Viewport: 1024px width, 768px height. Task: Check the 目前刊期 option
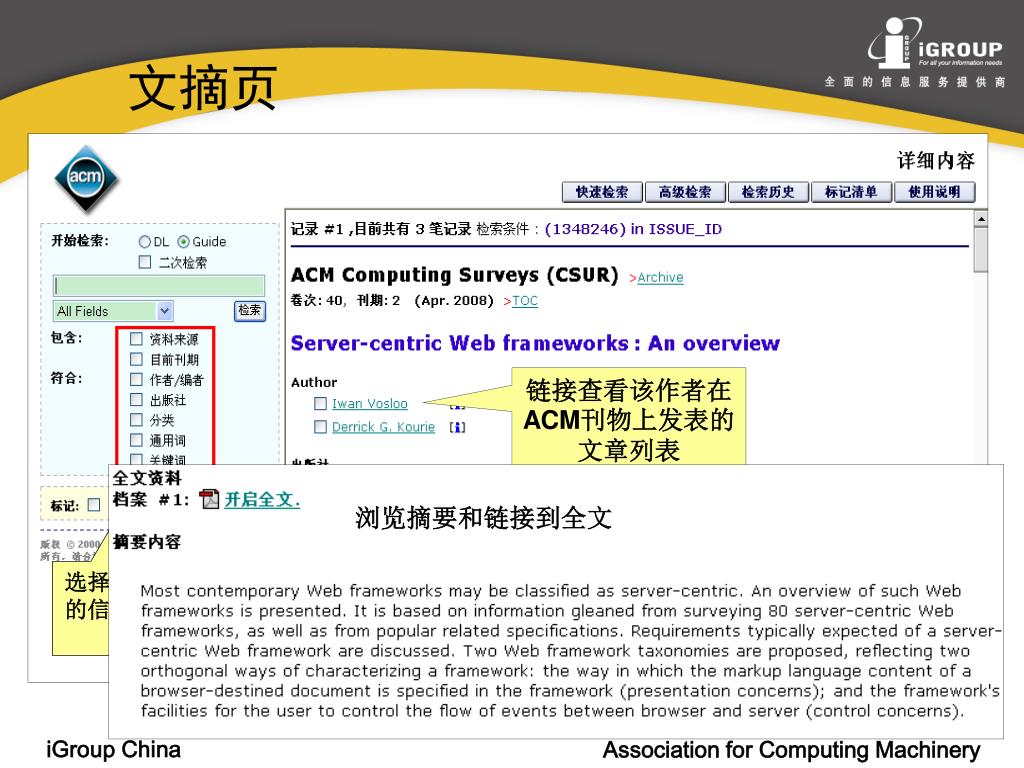(x=136, y=359)
